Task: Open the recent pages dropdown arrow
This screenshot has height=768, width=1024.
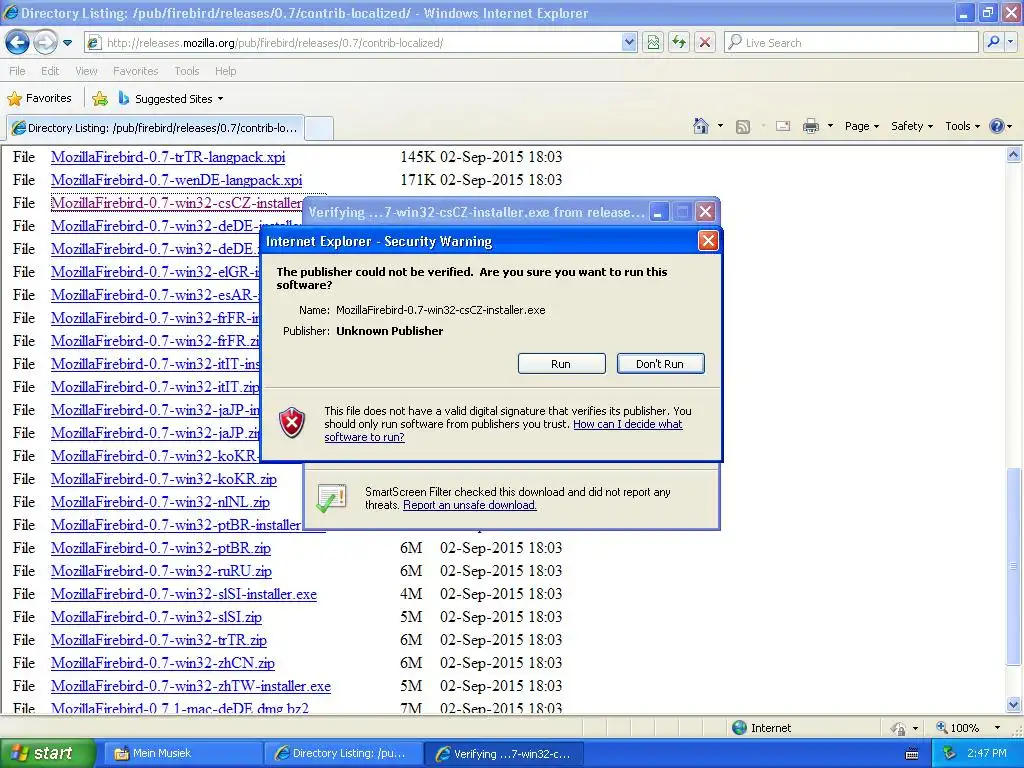Action: click(x=67, y=43)
